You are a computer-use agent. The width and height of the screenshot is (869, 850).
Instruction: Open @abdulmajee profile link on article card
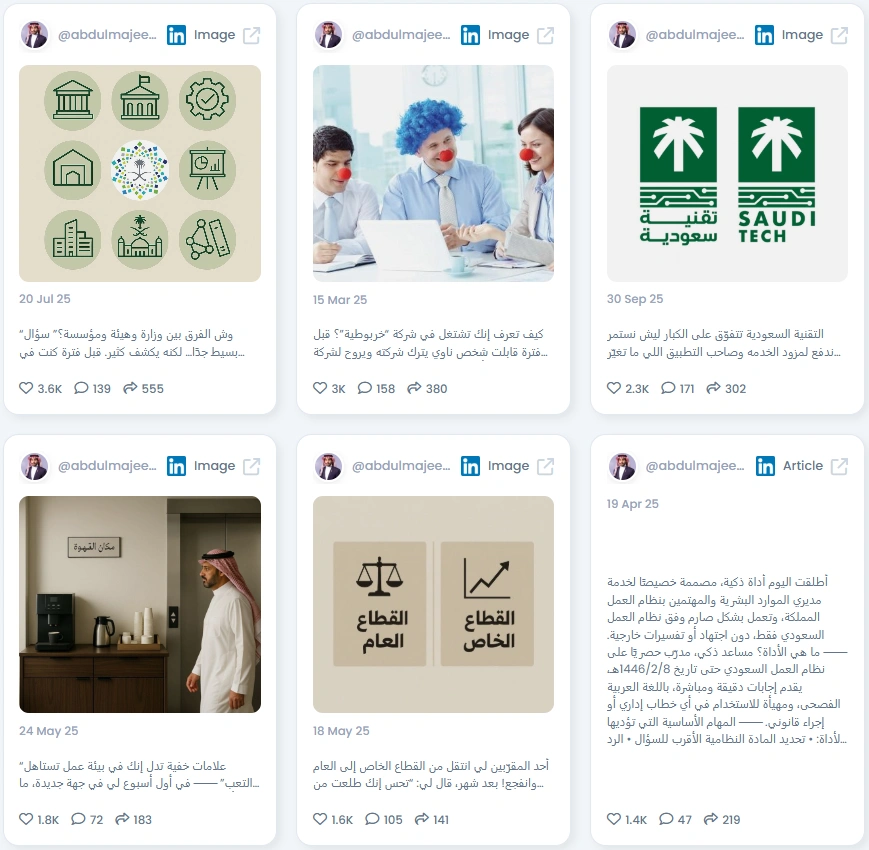coord(694,466)
